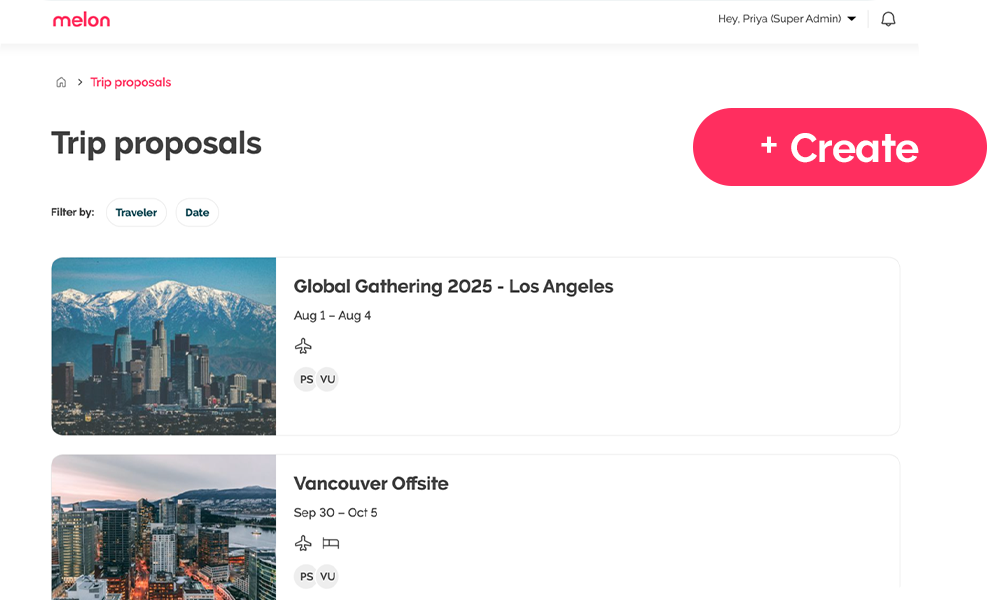The image size is (1000, 600).
Task: Click the Hey, Priya account name
Action: click(x=778, y=18)
